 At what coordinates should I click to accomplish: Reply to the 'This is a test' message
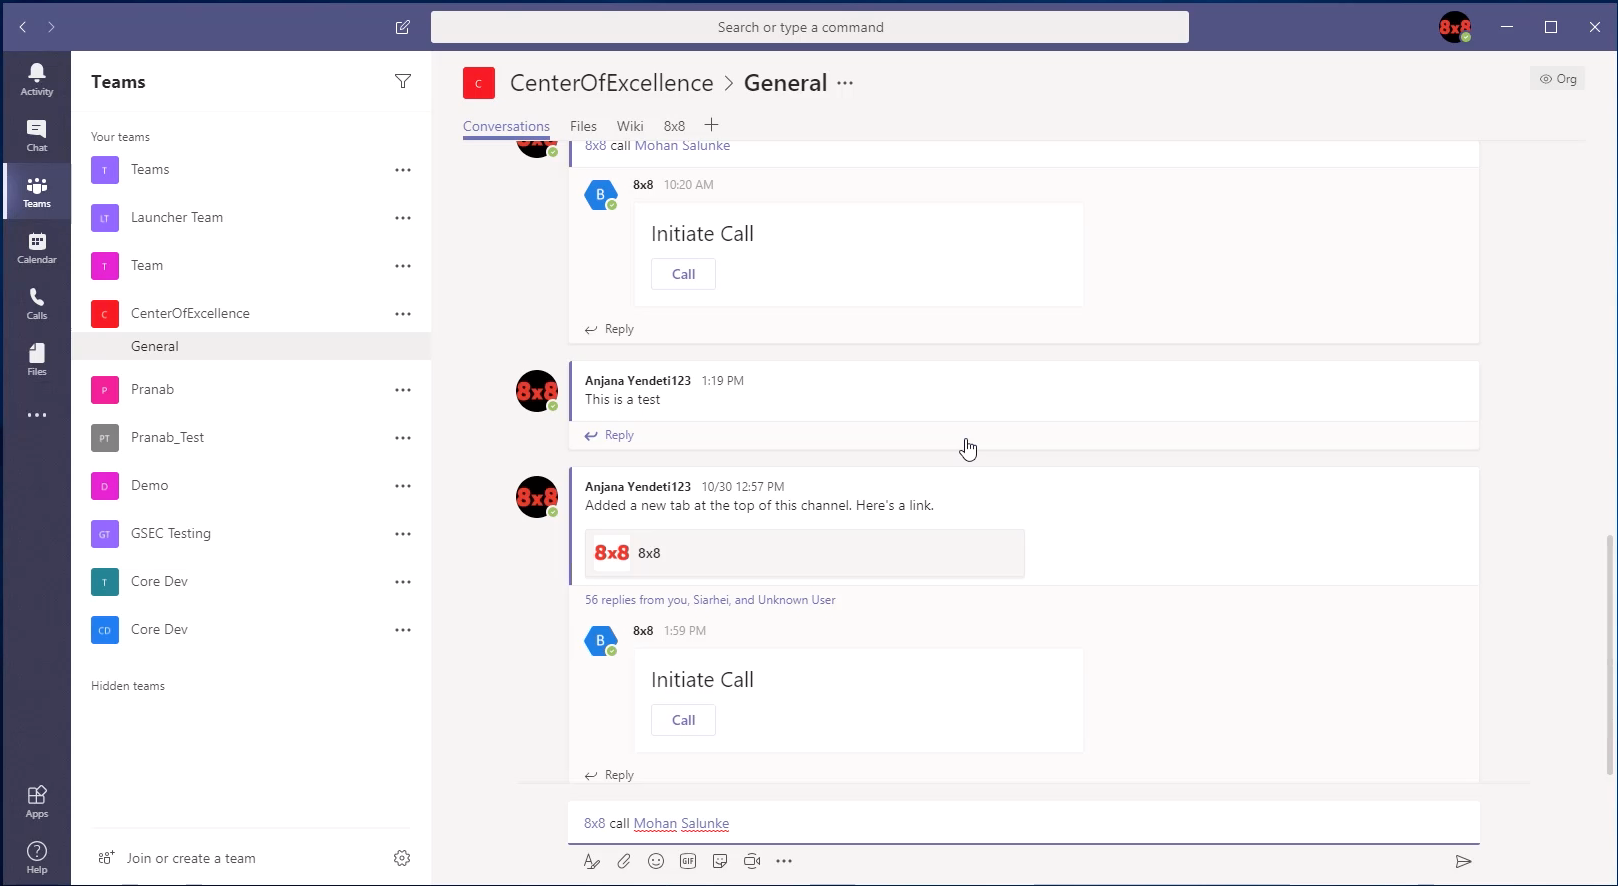[x=609, y=435]
